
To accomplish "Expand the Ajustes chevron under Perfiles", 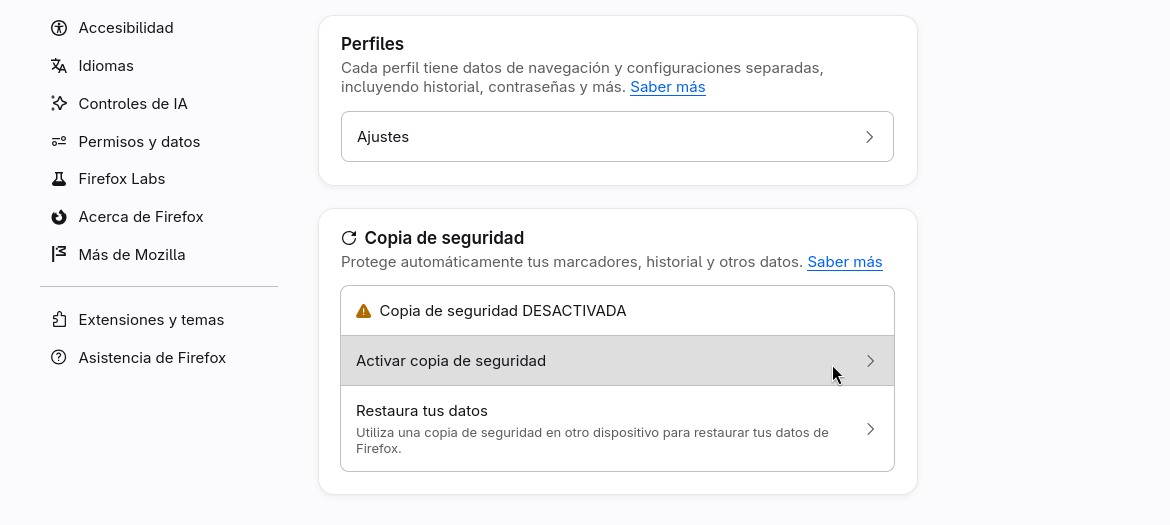I will (x=869, y=137).
